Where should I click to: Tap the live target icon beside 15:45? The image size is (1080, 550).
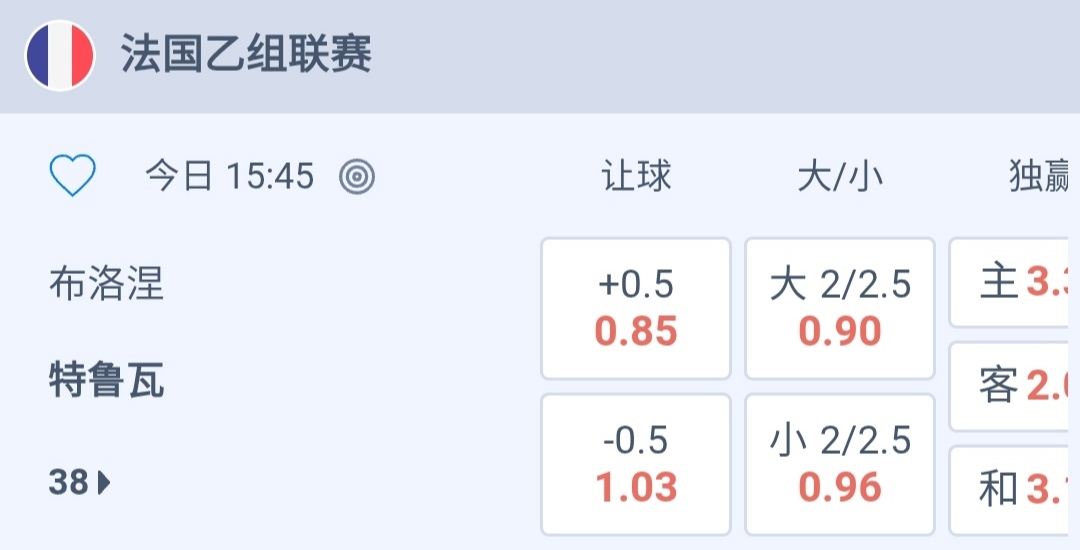pyautogui.click(x=357, y=177)
